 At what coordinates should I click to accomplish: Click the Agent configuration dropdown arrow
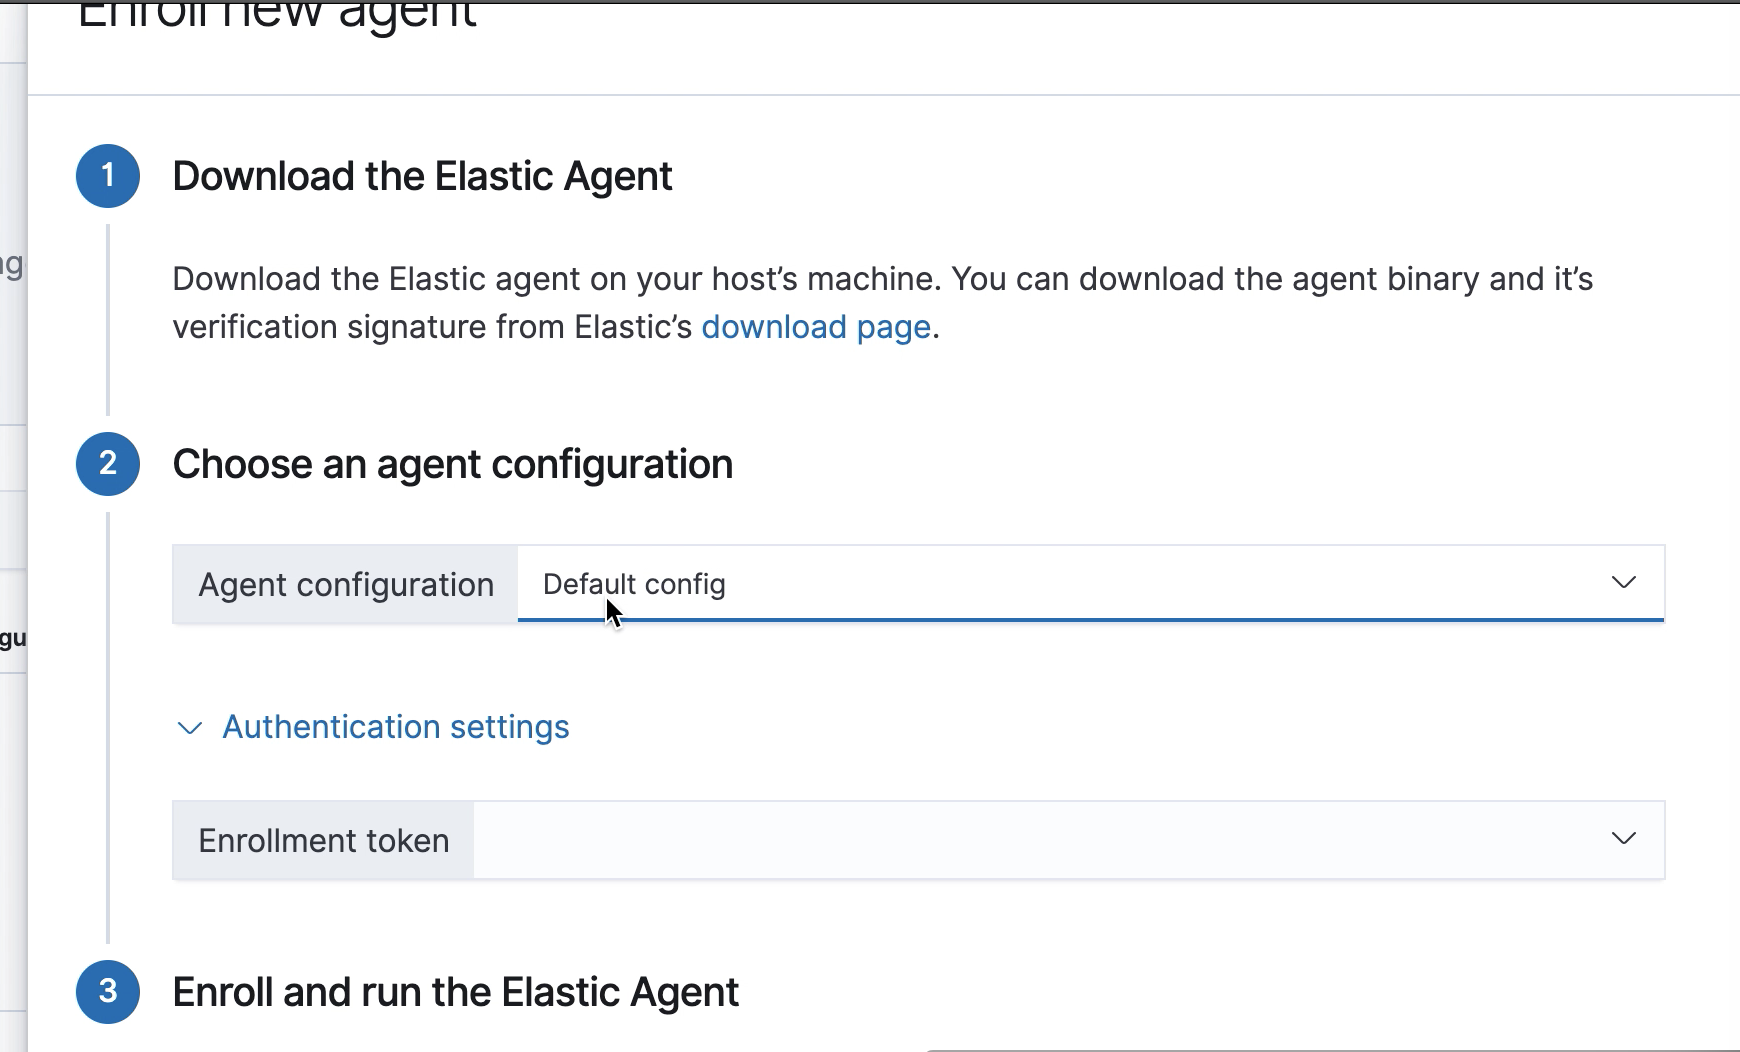coord(1623,583)
